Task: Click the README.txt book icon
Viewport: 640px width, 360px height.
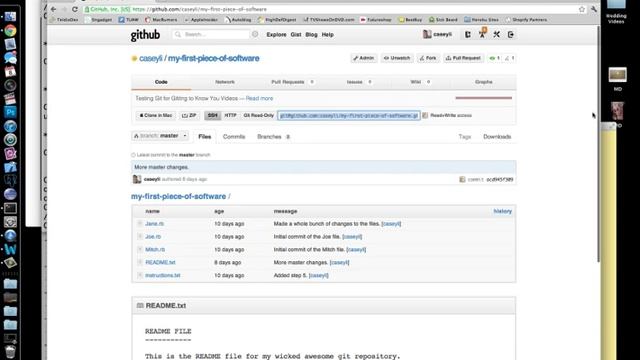Action: coord(140,305)
